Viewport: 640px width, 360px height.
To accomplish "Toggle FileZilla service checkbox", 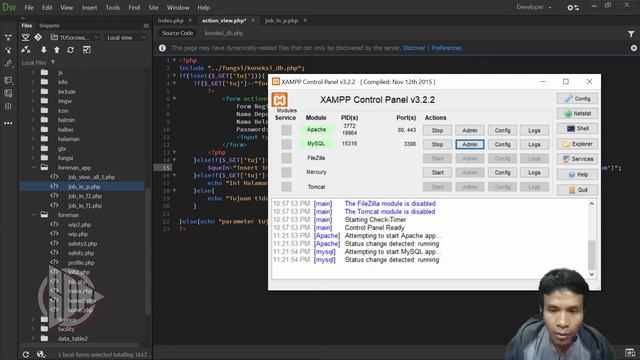I will [286, 158].
